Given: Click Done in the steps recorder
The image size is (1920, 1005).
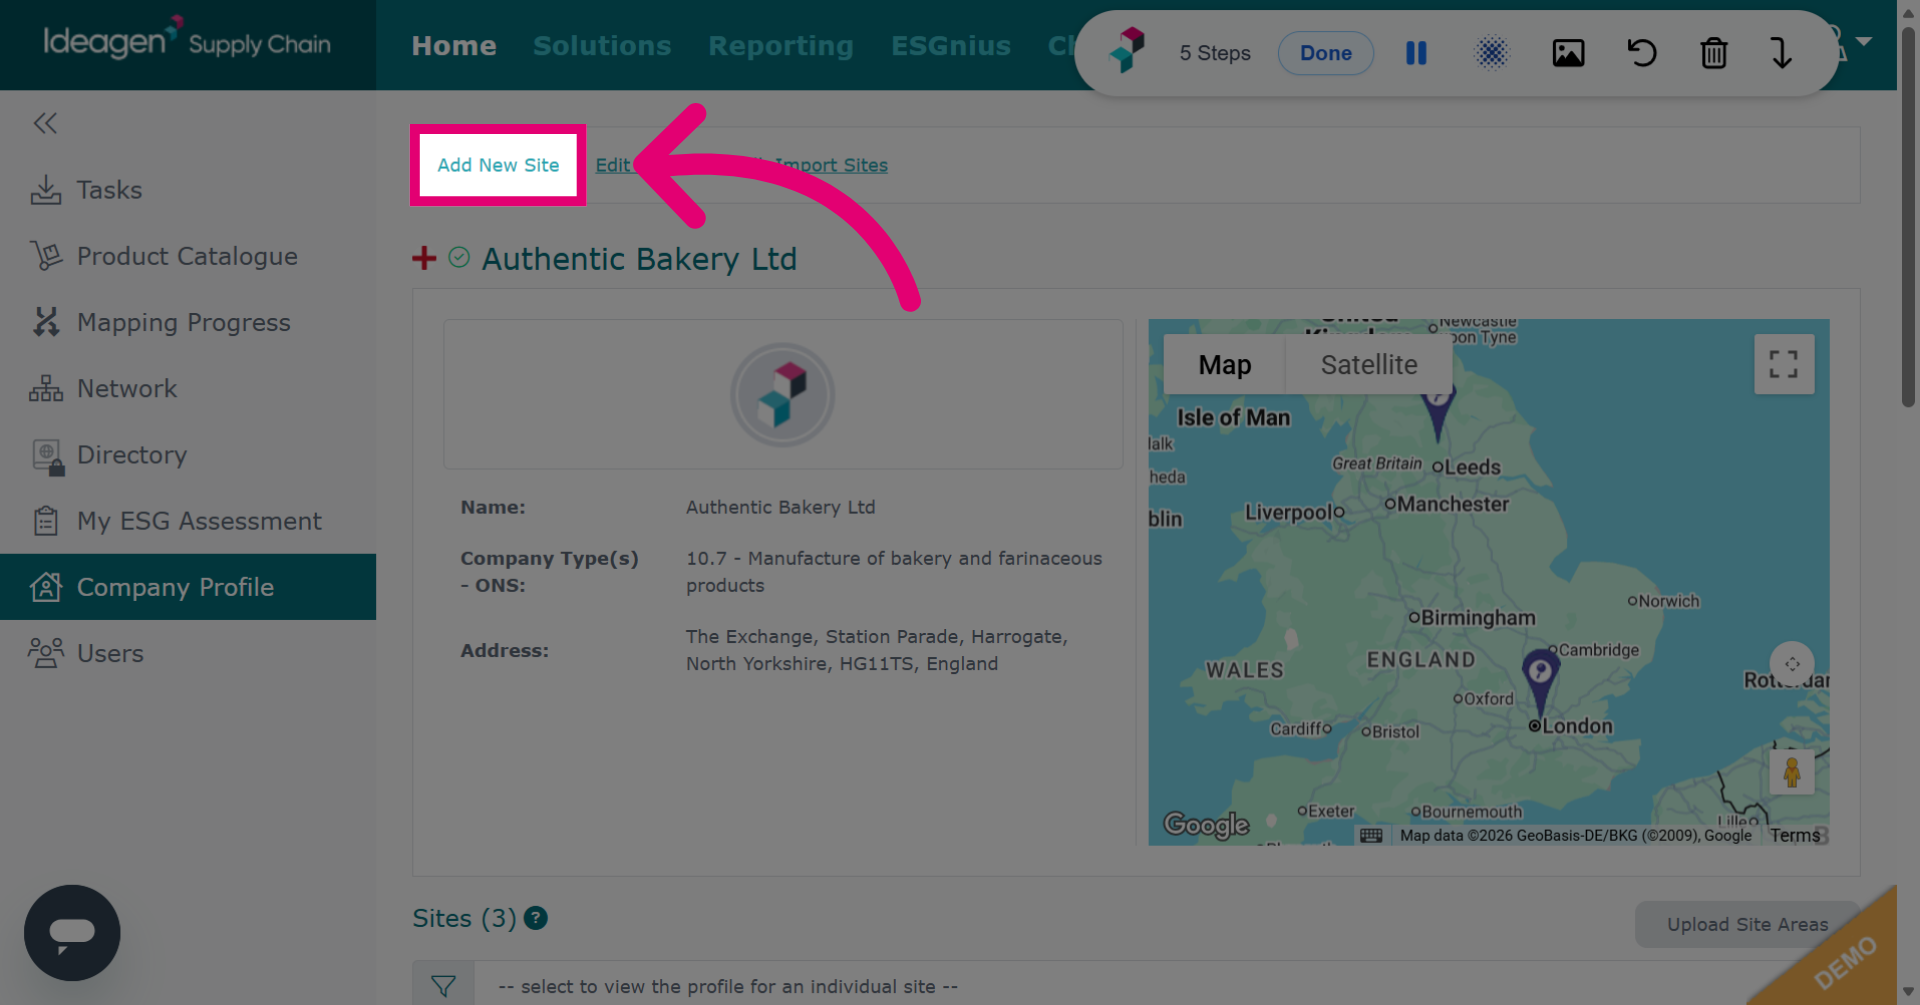Looking at the screenshot, I should point(1326,53).
